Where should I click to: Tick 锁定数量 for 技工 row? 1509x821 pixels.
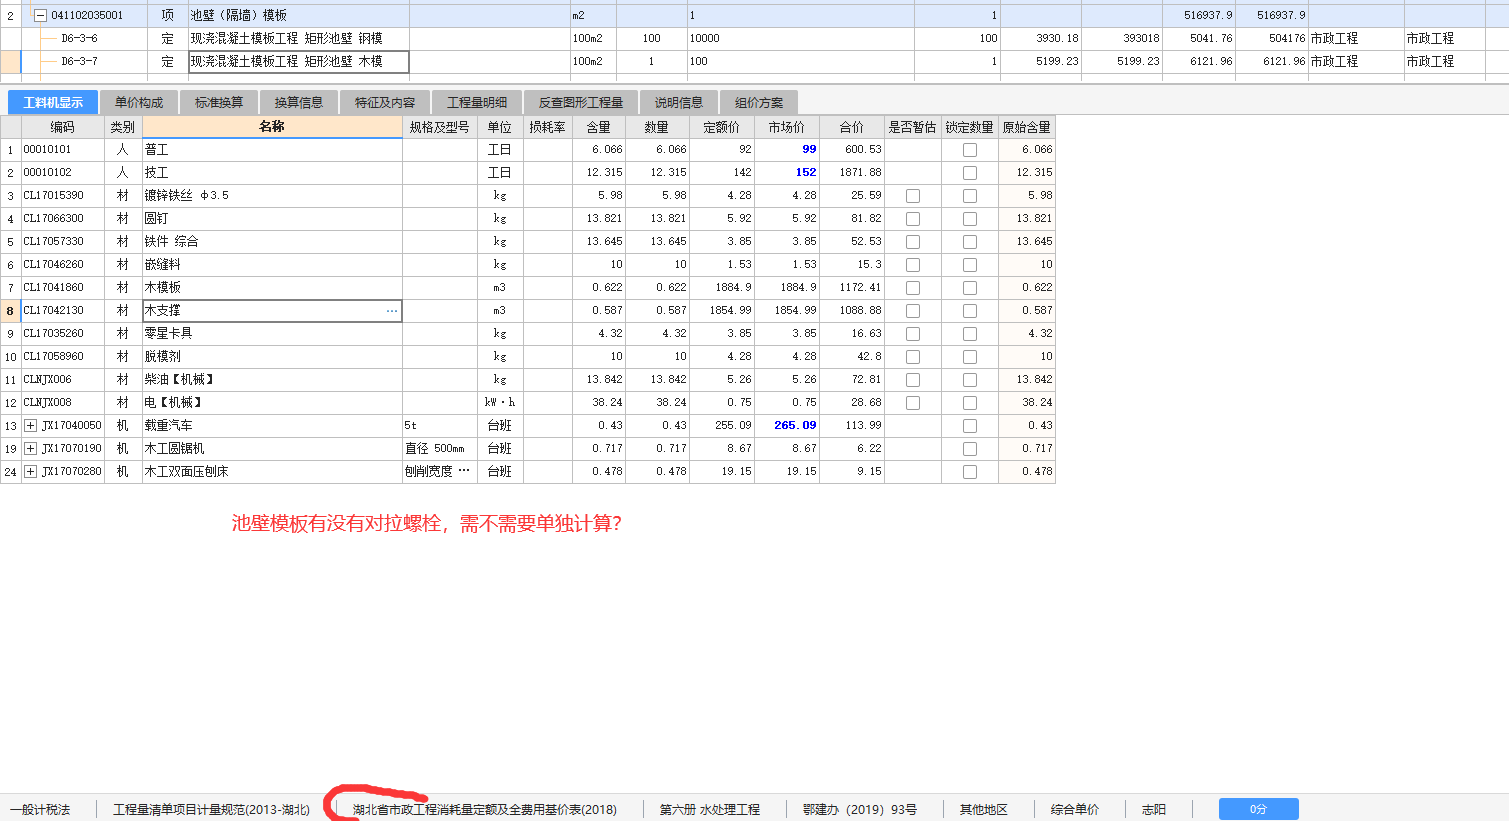coord(970,173)
